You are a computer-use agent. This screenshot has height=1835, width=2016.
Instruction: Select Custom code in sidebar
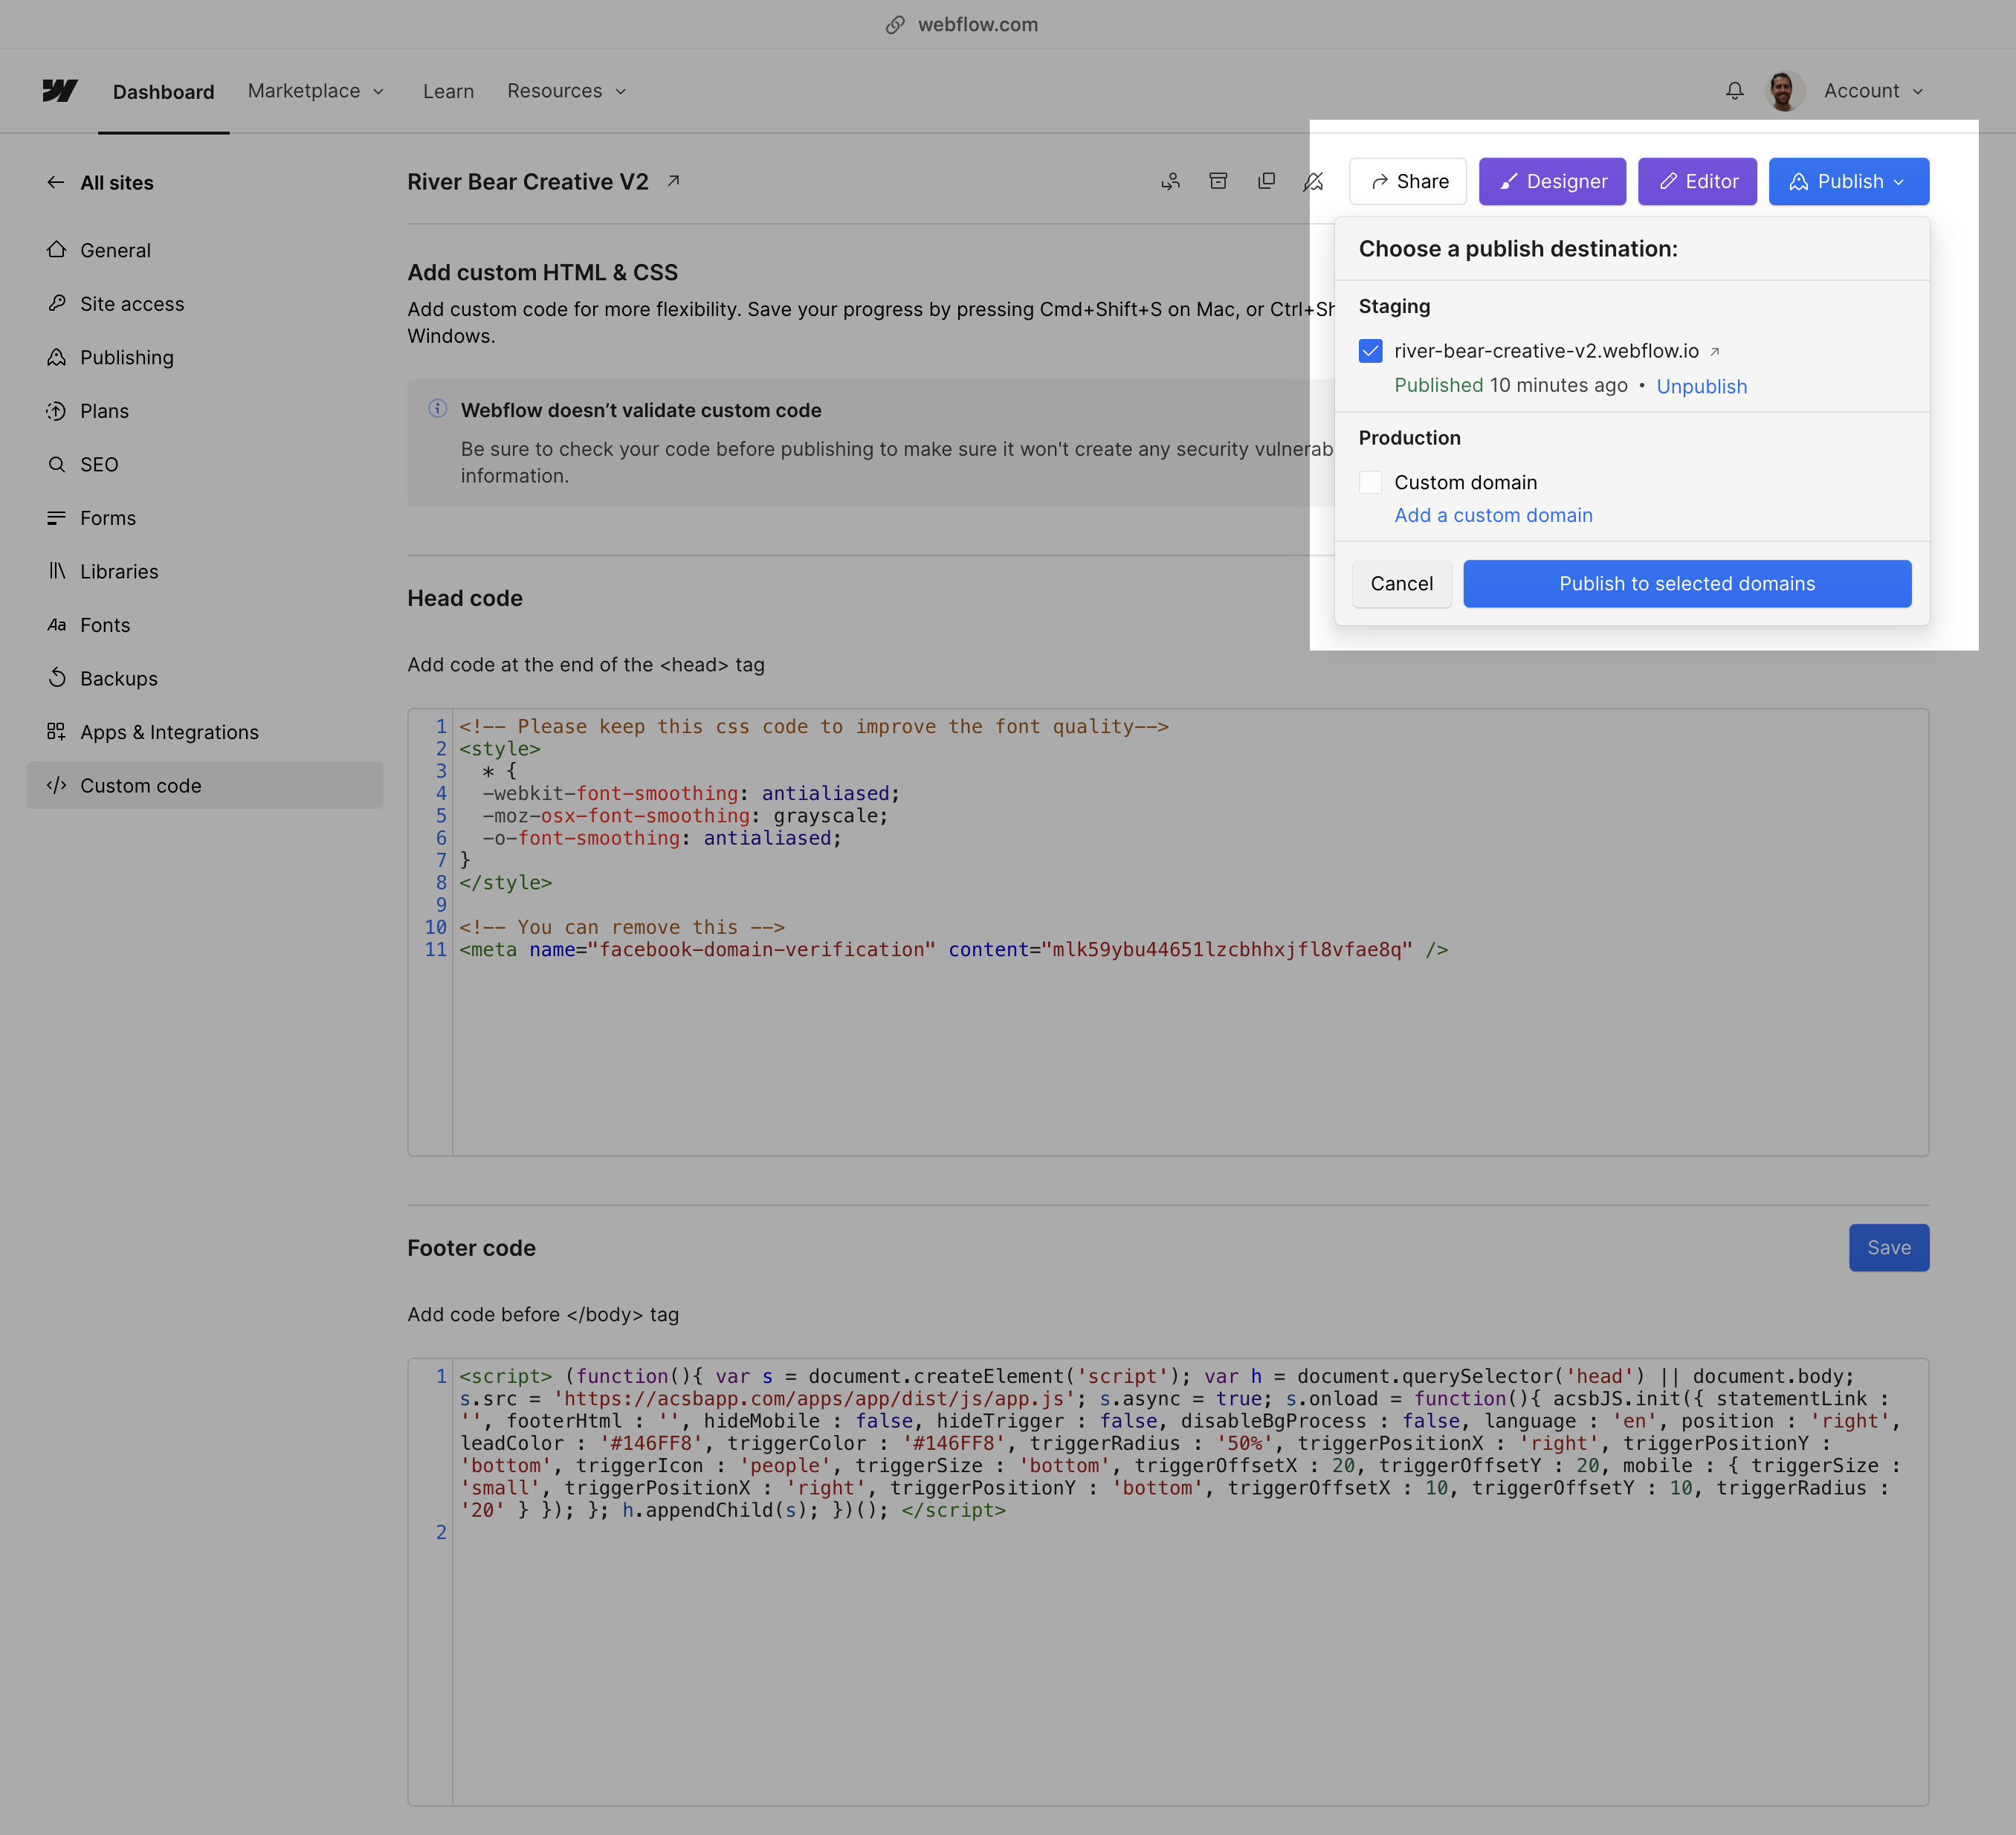[x=205, y=786]
